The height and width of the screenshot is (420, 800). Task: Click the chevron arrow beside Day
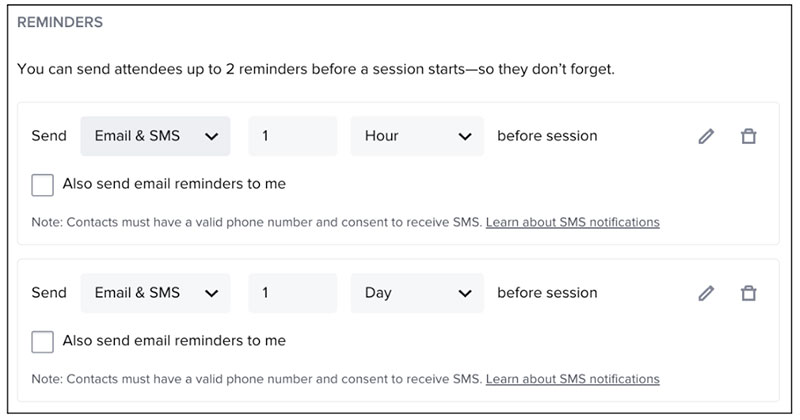[464, 293]
